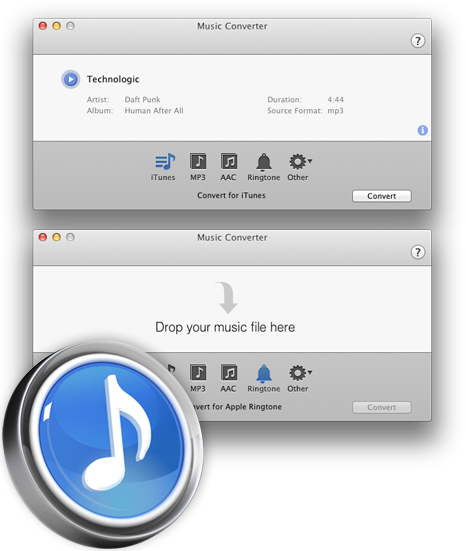This screenshot has height=551, width=466.
Task: Click album name Human After All
Action: (x=154, y=111)
